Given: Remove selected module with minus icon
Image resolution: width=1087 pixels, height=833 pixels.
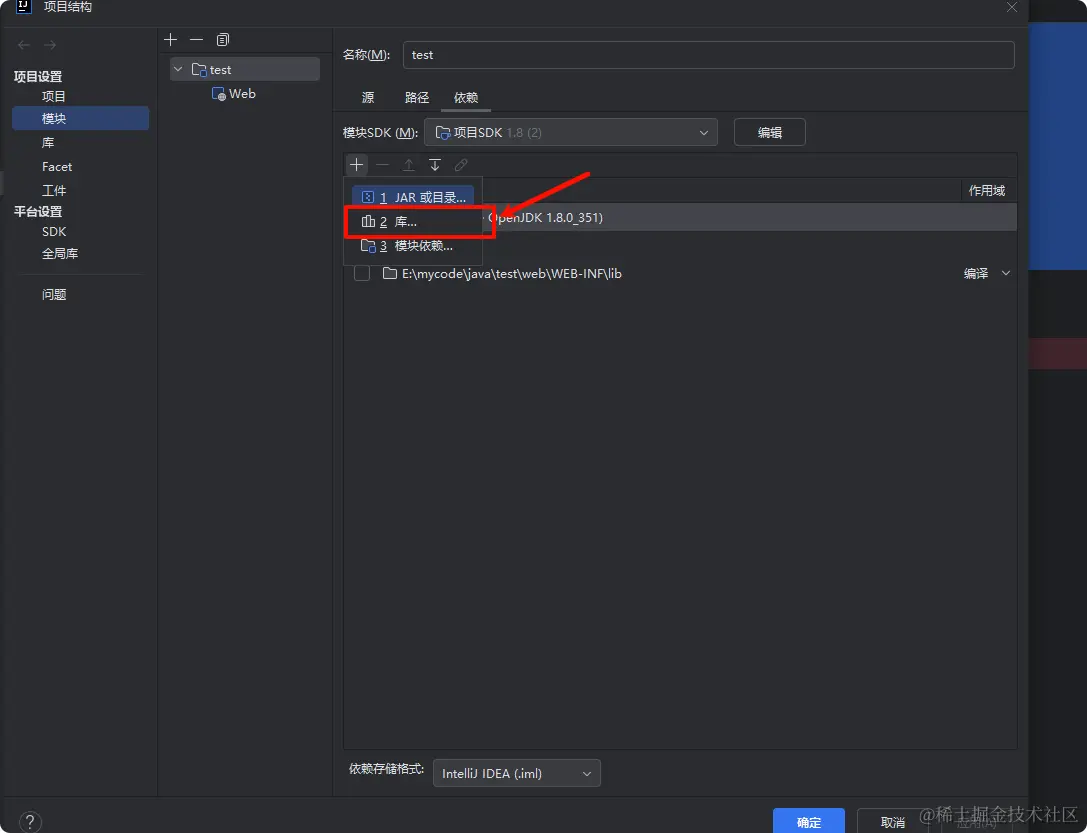Looking at the screenshot, I should [197, 40].
